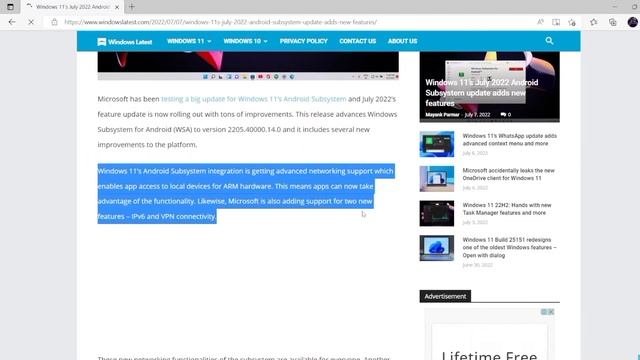The image size is (640, 360).
Task: Click the ad info icon
Action: (544, 312)
